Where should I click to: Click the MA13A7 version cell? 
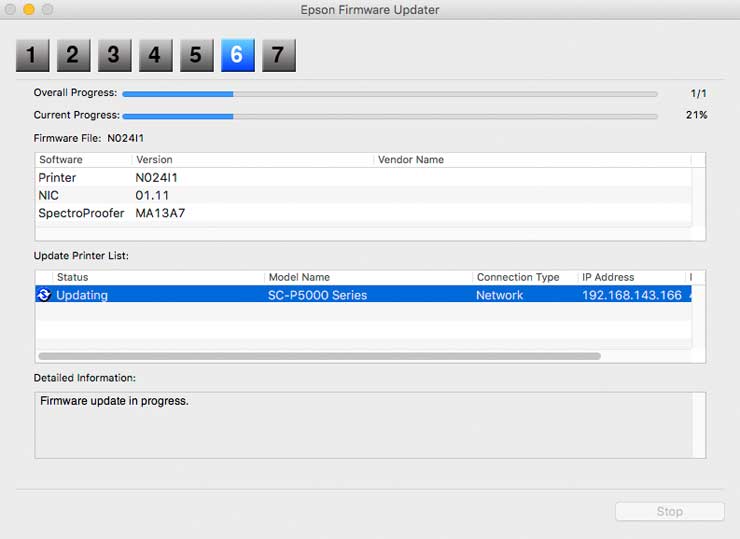(x=160, y=213)
